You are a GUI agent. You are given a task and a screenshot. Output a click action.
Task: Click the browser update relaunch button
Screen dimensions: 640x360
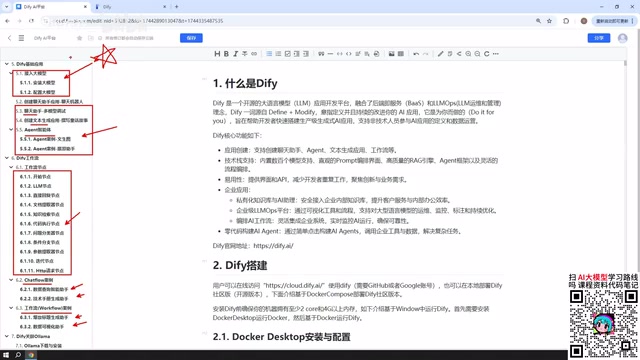(x=615, y=21)
